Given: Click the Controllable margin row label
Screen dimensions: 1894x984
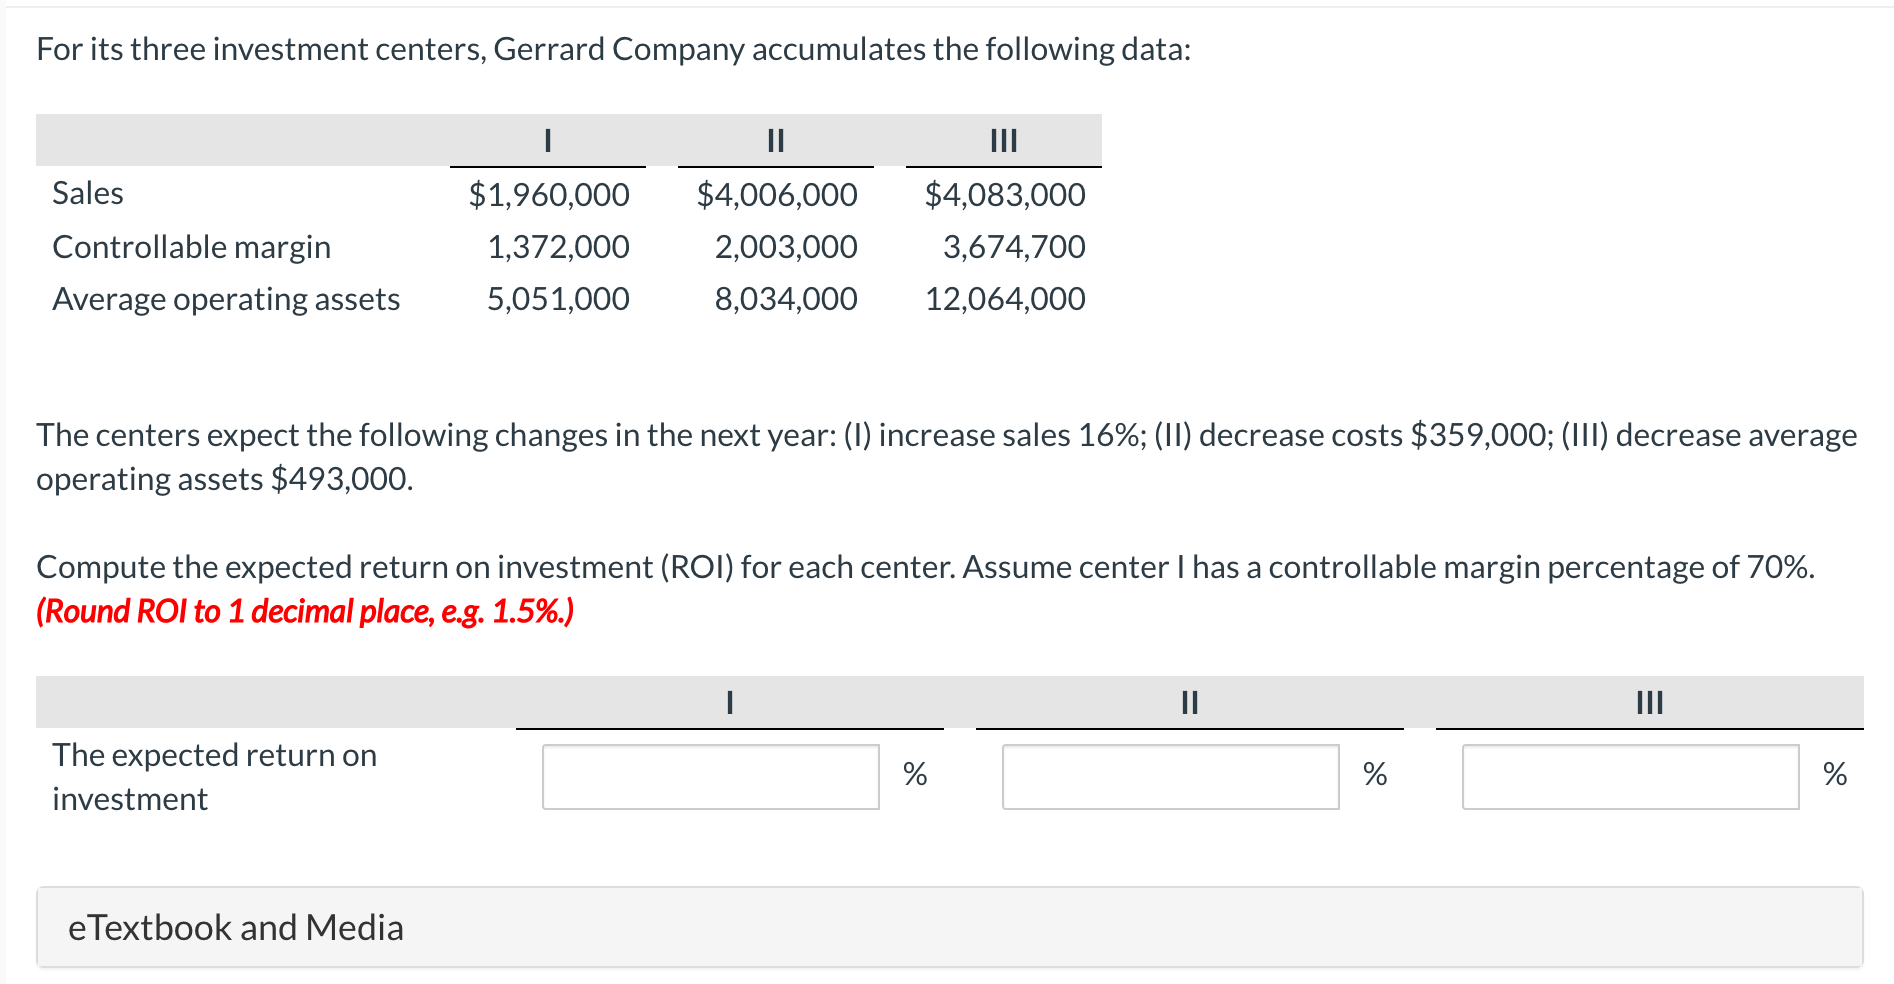Looking at the screenshot, I should [x=192, y=246].
